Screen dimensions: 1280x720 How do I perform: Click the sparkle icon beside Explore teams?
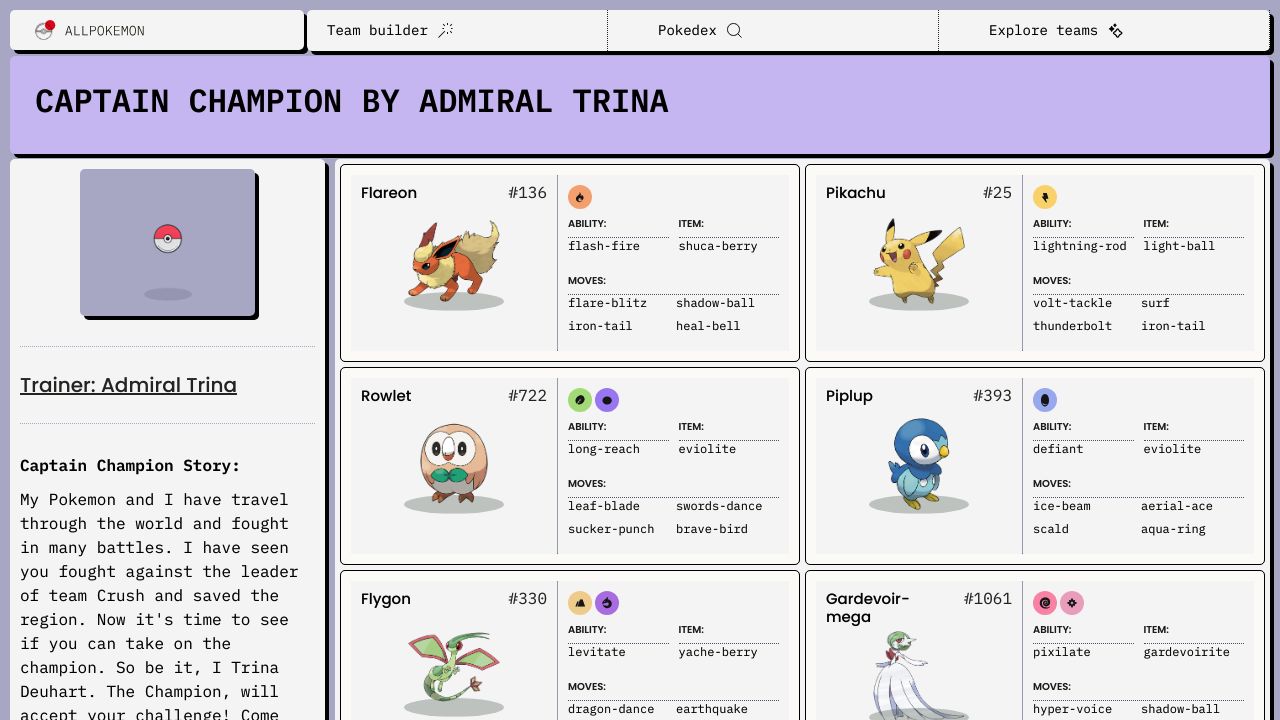(1116, 30)
